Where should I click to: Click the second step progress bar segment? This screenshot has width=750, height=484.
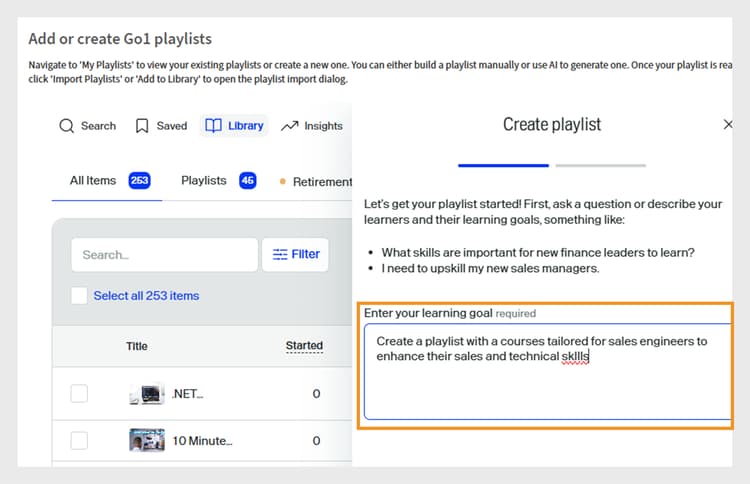click(x=601, y=165)
